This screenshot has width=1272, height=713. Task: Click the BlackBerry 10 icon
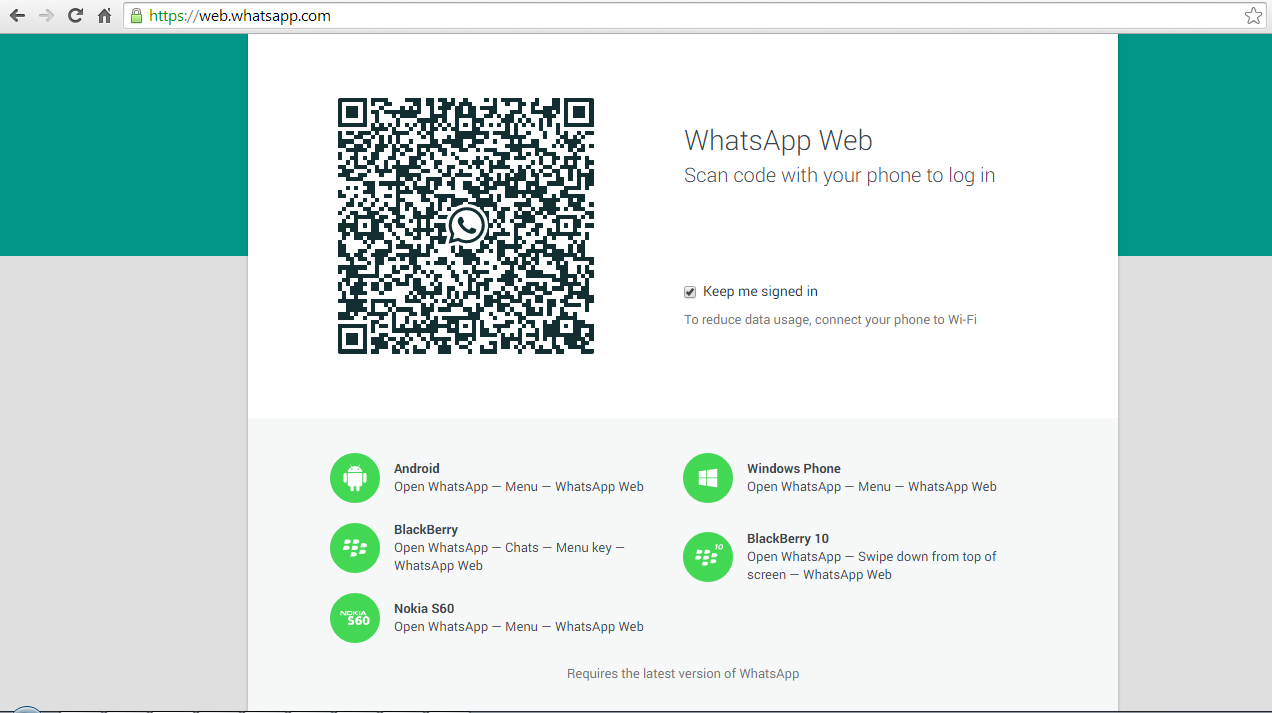click(708, 556)
